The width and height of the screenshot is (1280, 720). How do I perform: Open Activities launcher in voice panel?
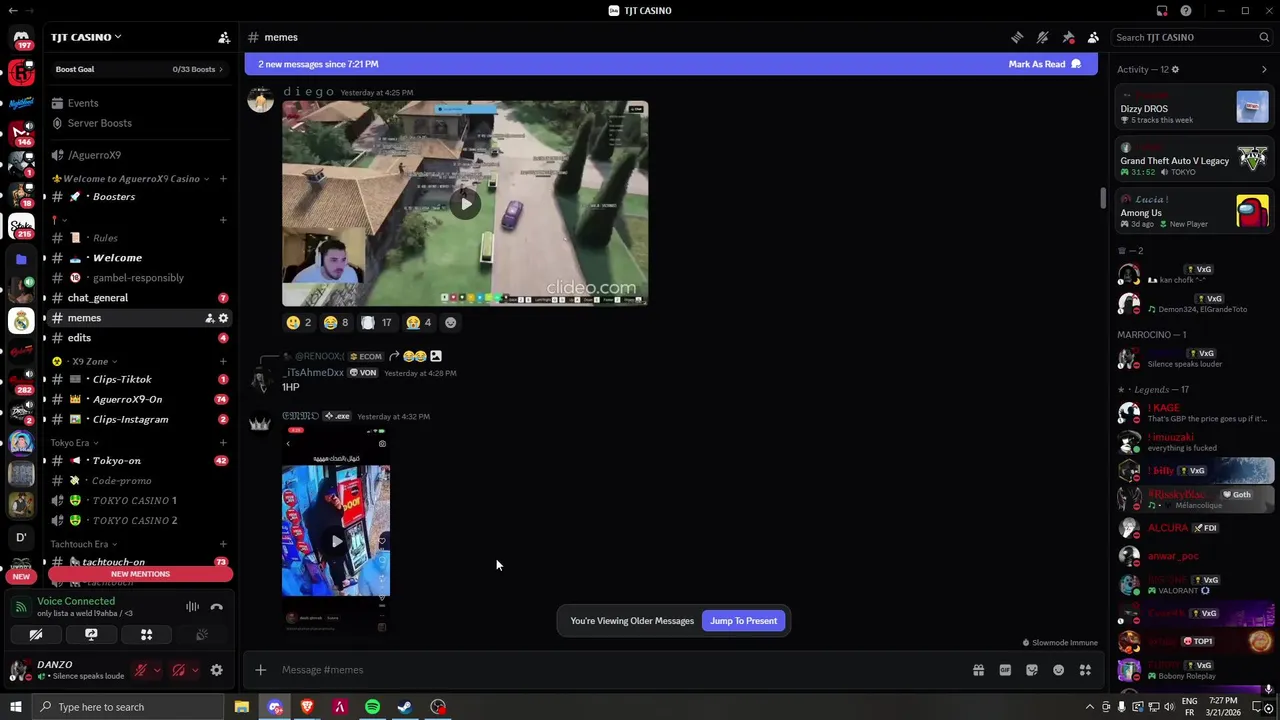point(146,635)
